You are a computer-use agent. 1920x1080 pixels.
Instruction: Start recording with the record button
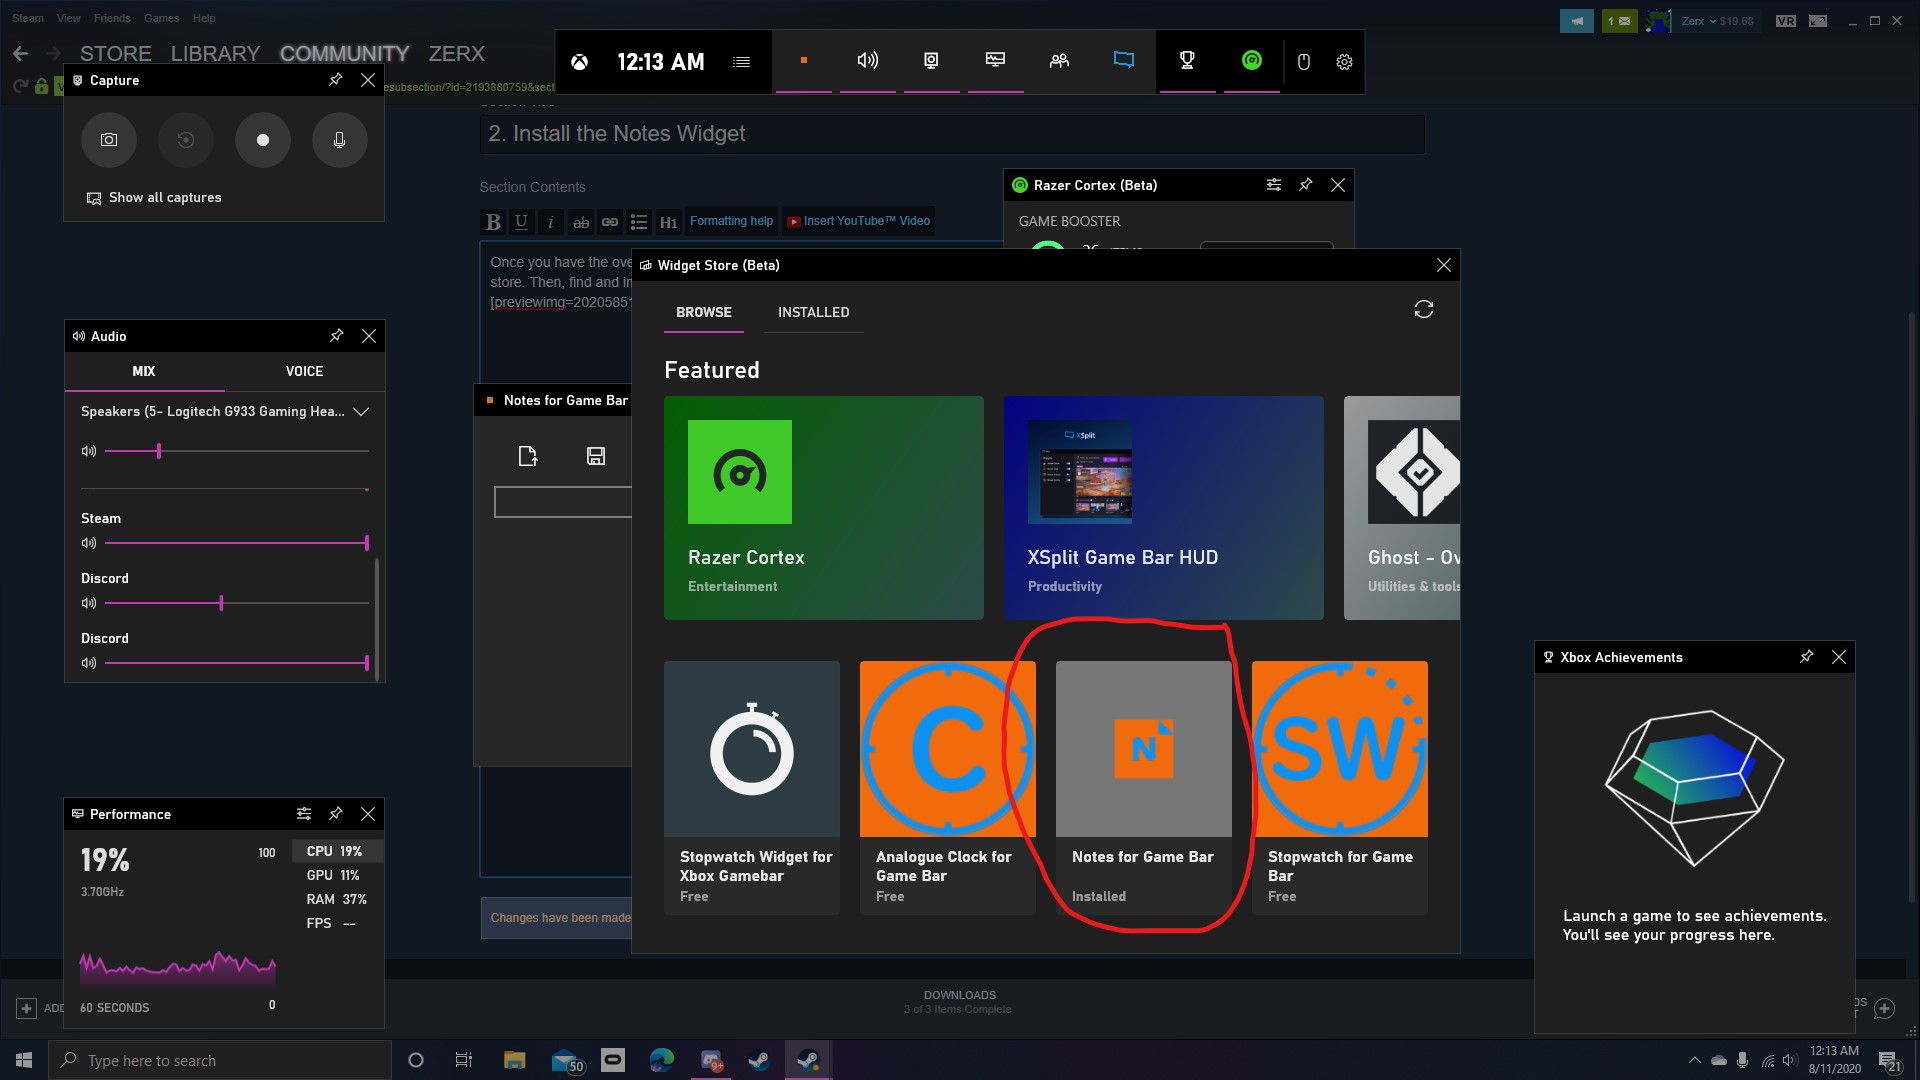pos(263,140)
